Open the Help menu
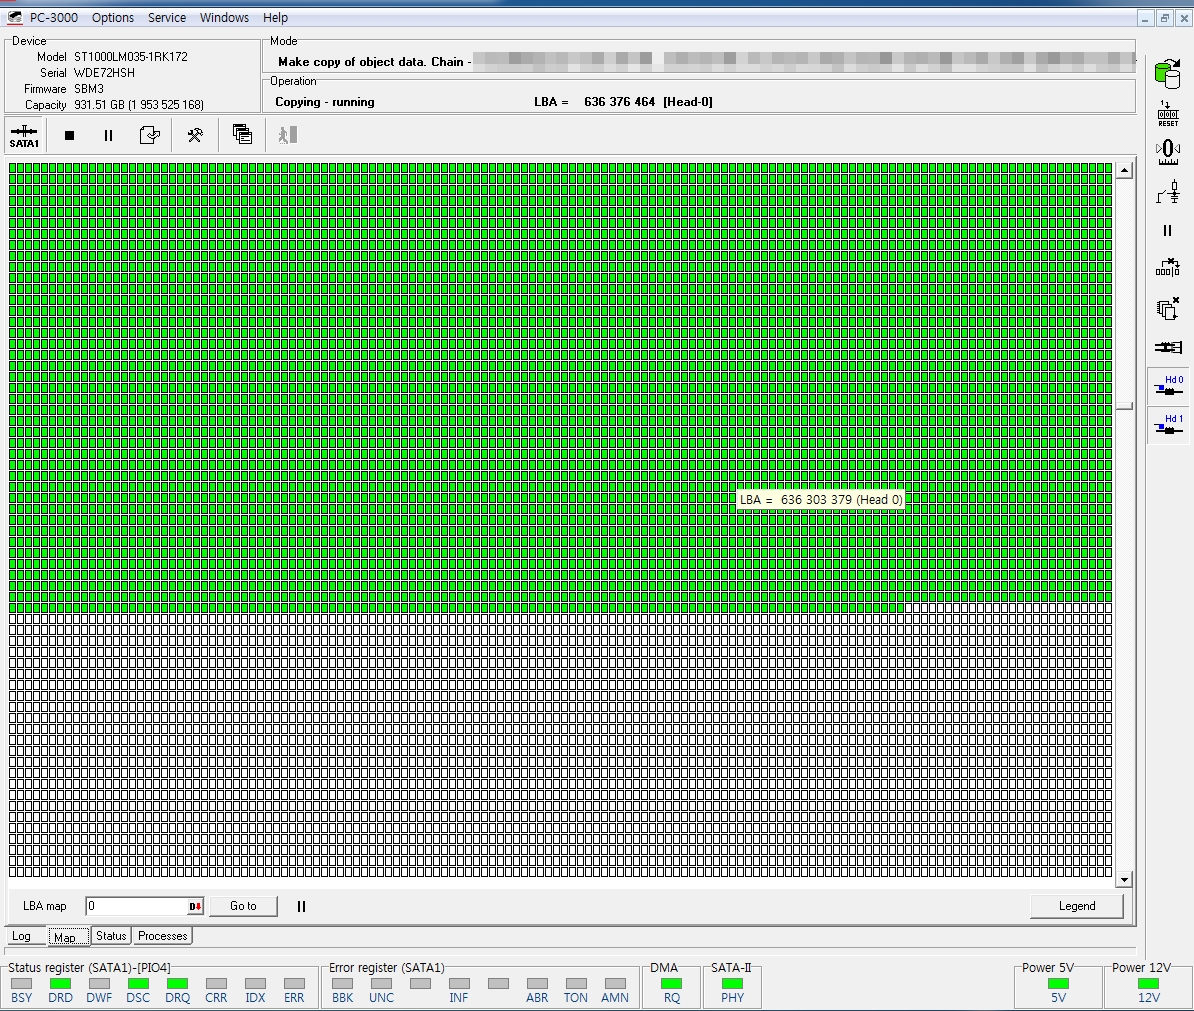The image size is (1194, 1011). point(275,18)
